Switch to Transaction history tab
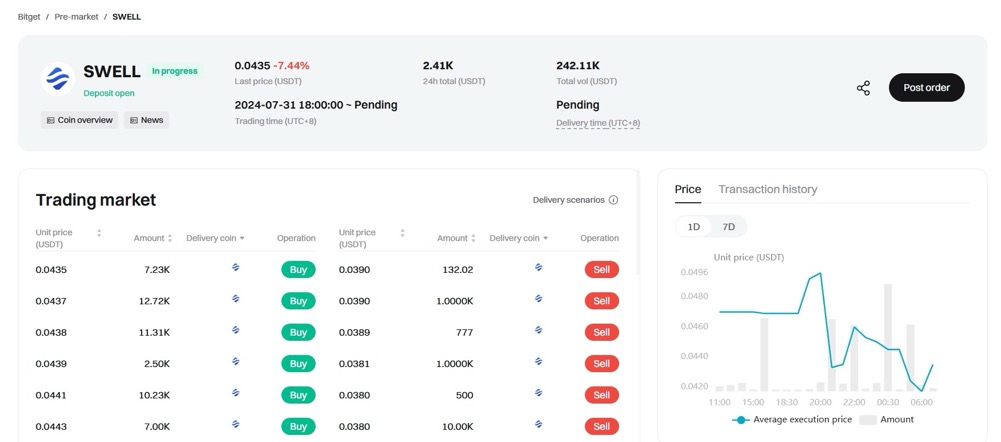The width and height of the screenshot is (1001, 442). coord(767,189)
